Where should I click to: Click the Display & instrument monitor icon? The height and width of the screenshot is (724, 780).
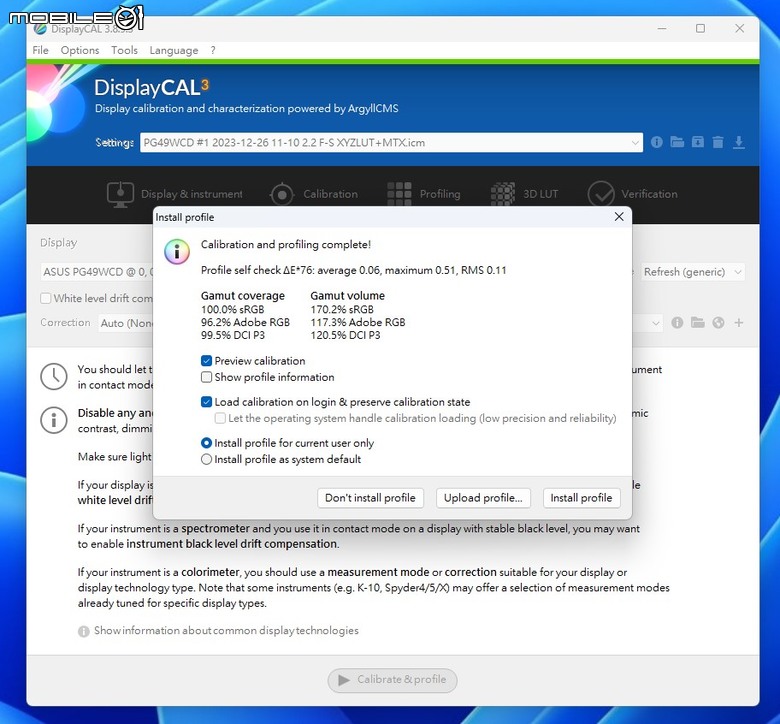(x=120, y=195)
